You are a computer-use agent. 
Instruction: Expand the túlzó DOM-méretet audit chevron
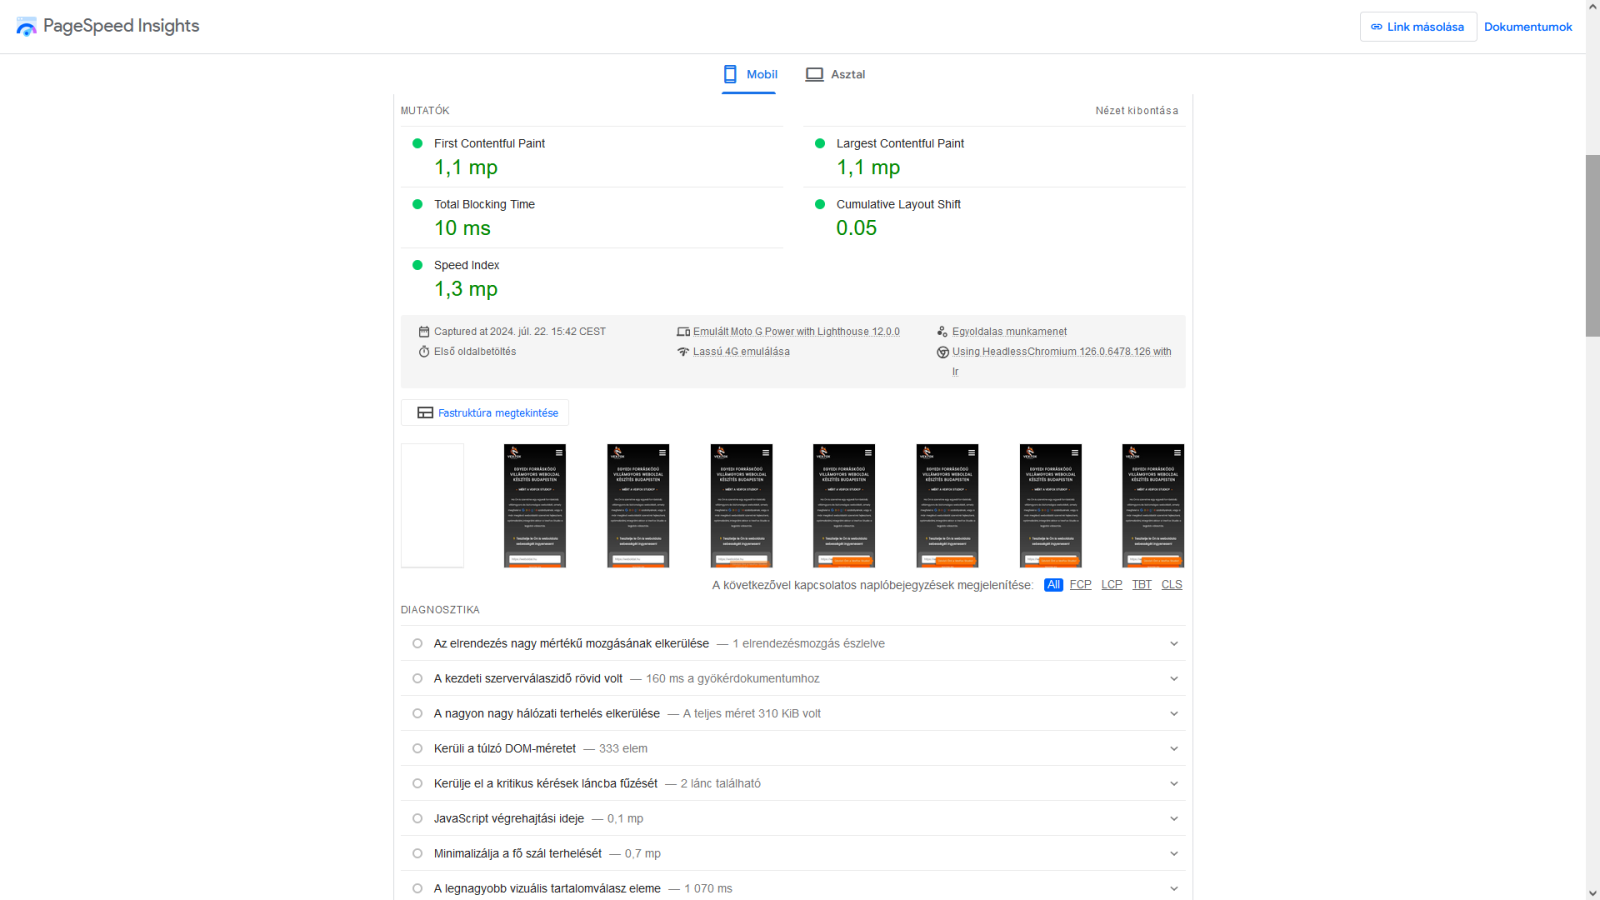tap(1174, 749)
